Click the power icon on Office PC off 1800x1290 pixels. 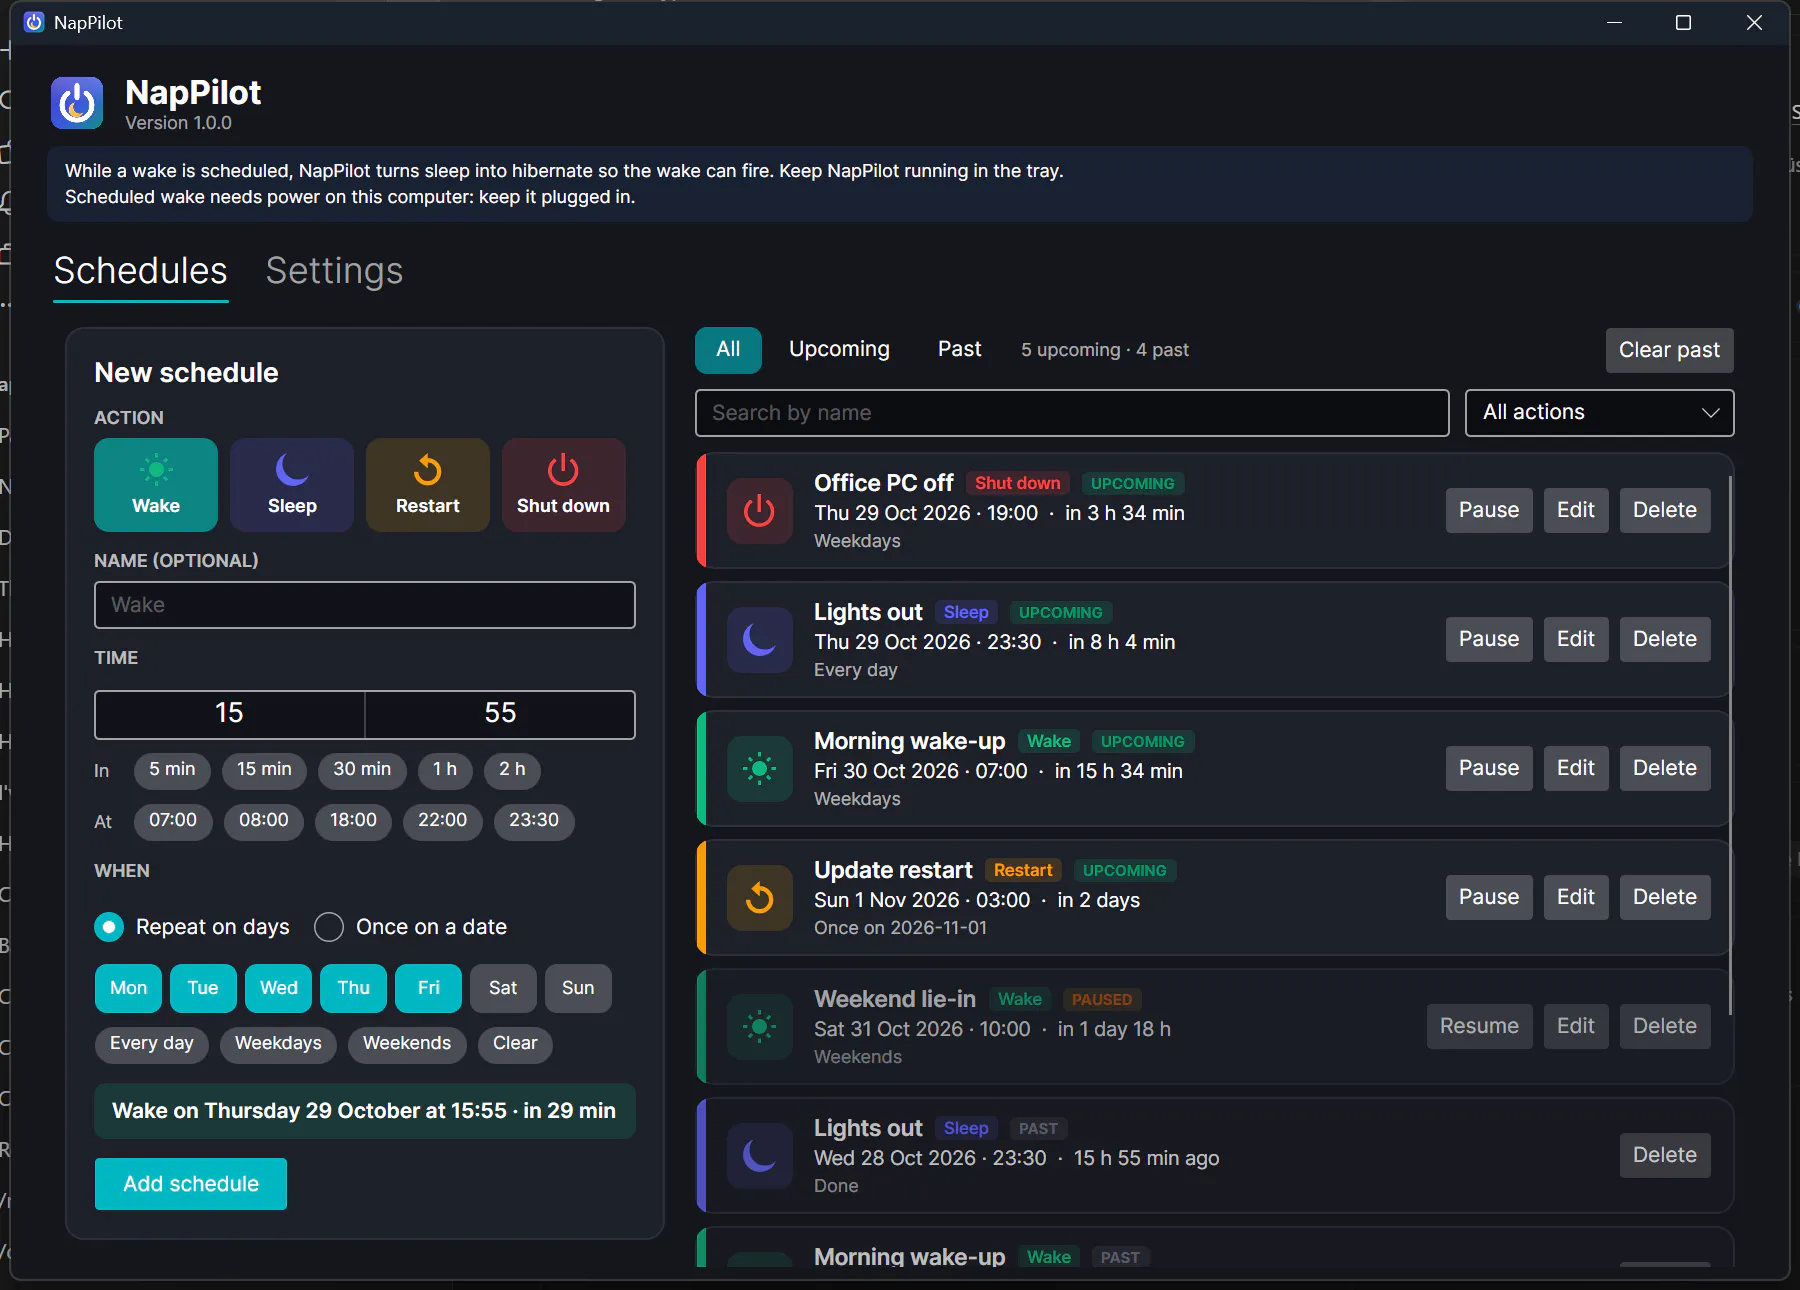[x=760, y=511]
